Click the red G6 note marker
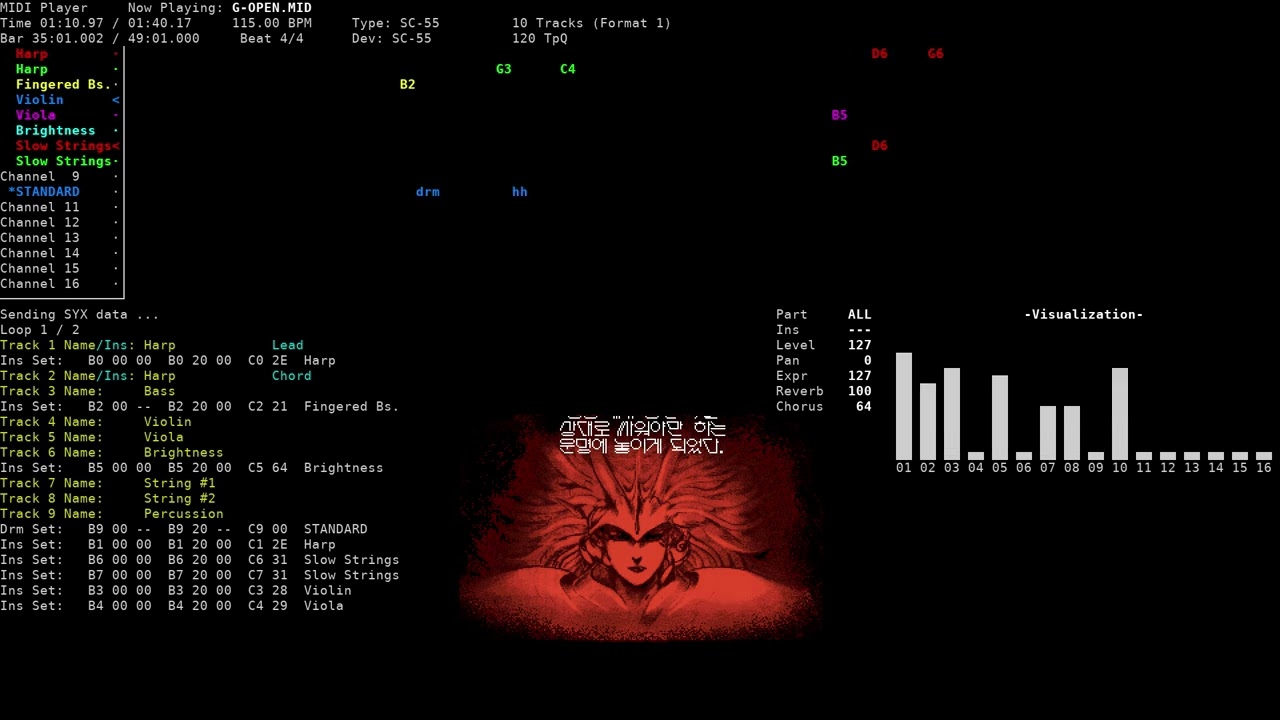This screenshot has height=720, width=1280. pyautogui.click(x=936, y=54)
